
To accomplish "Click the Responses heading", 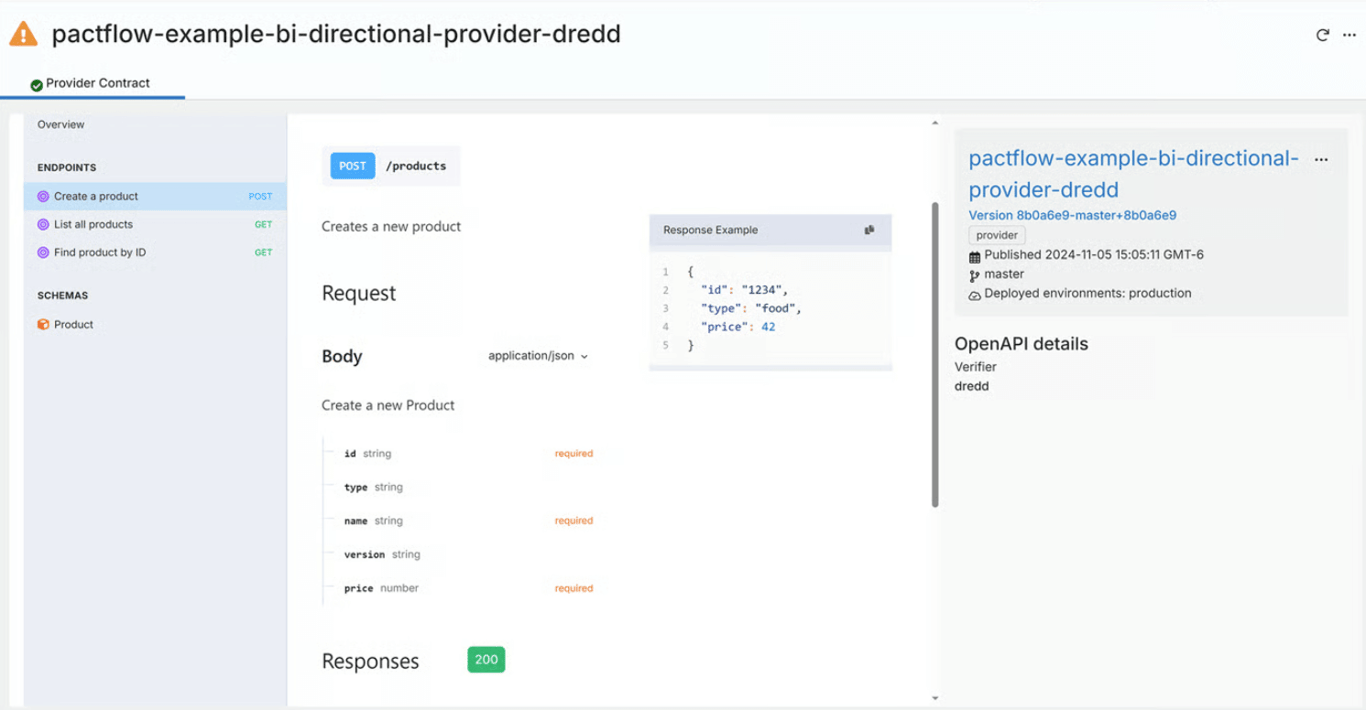I will click(x=370, y=662).
